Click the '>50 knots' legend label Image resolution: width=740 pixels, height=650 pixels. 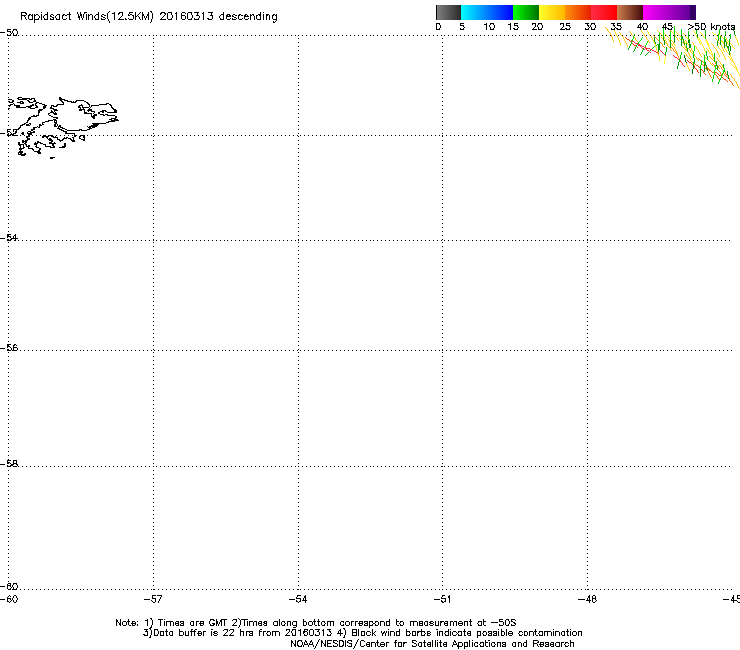pos(711,27)
